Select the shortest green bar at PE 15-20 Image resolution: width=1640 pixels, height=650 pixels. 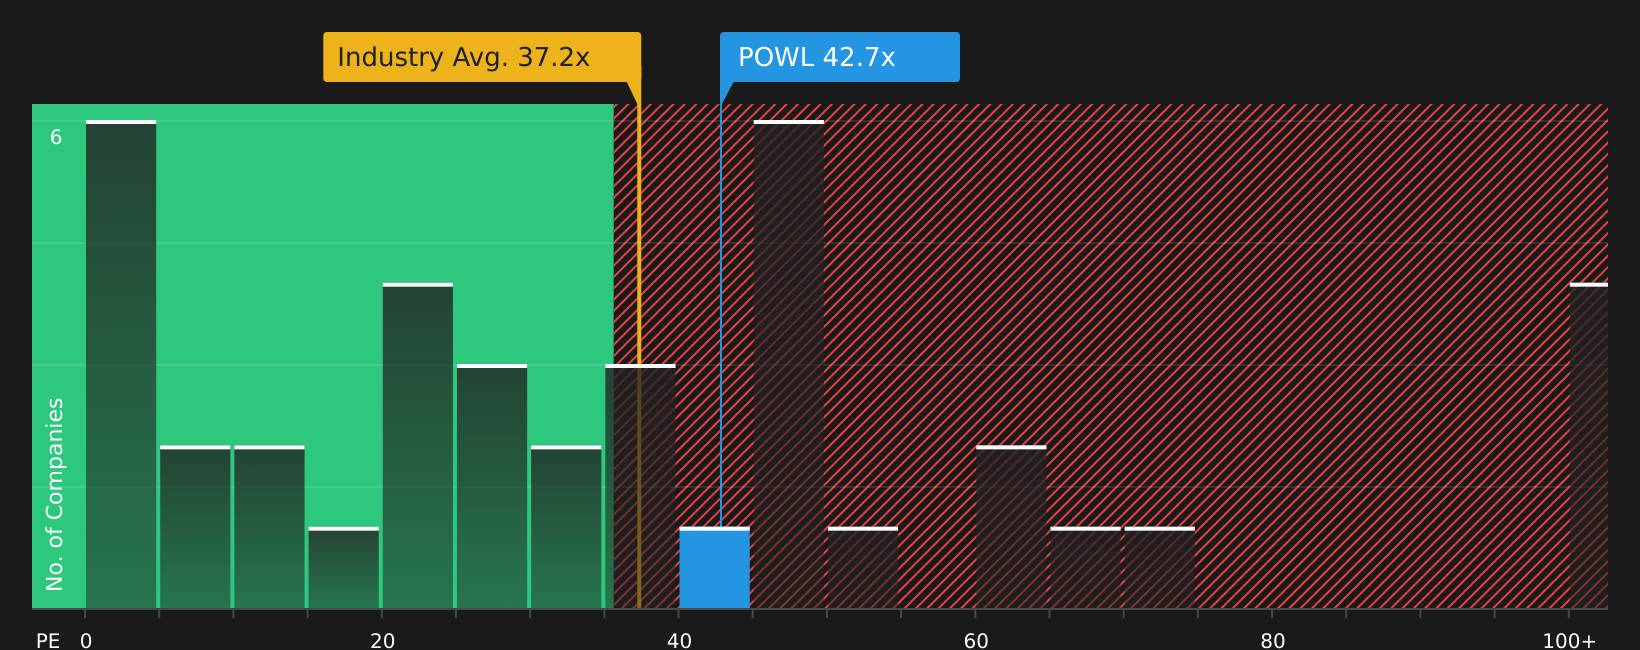(344, 568)
